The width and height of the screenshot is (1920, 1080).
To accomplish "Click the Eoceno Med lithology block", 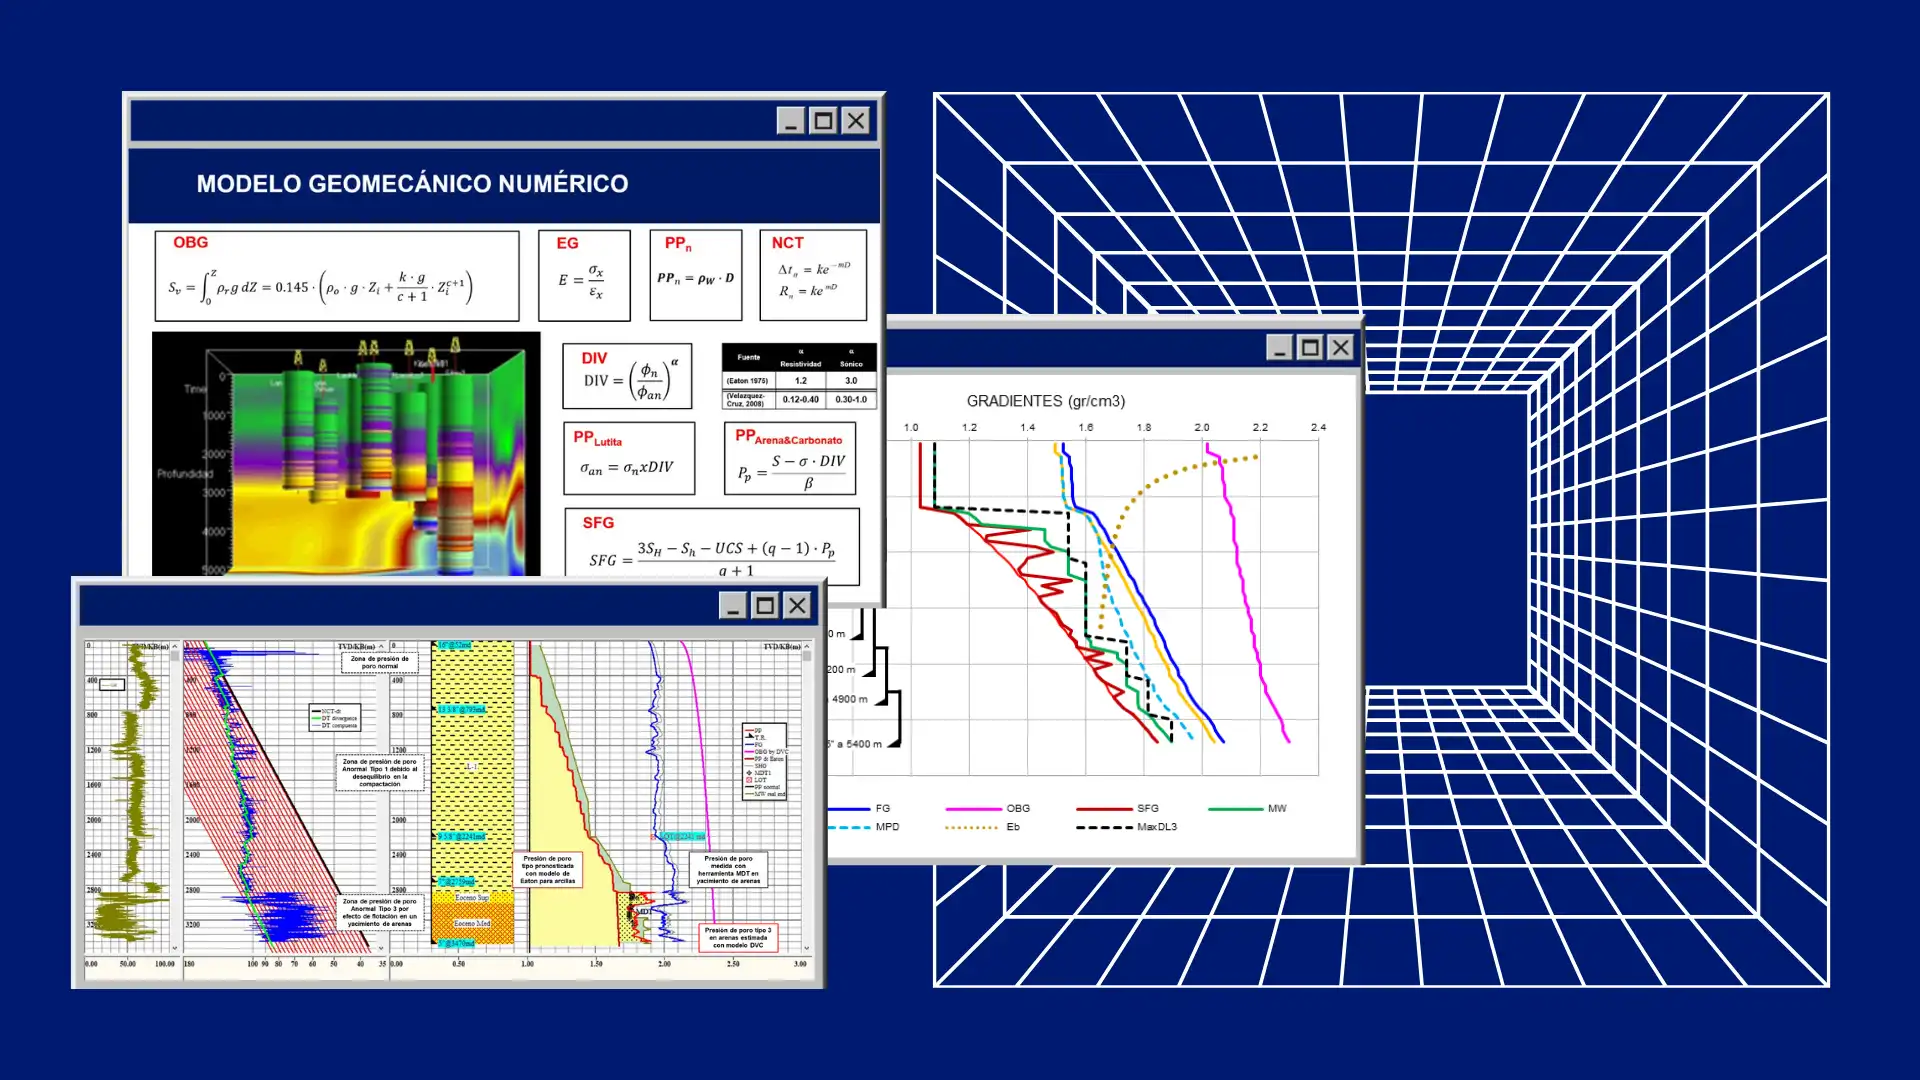I will [x=472, y=923].
